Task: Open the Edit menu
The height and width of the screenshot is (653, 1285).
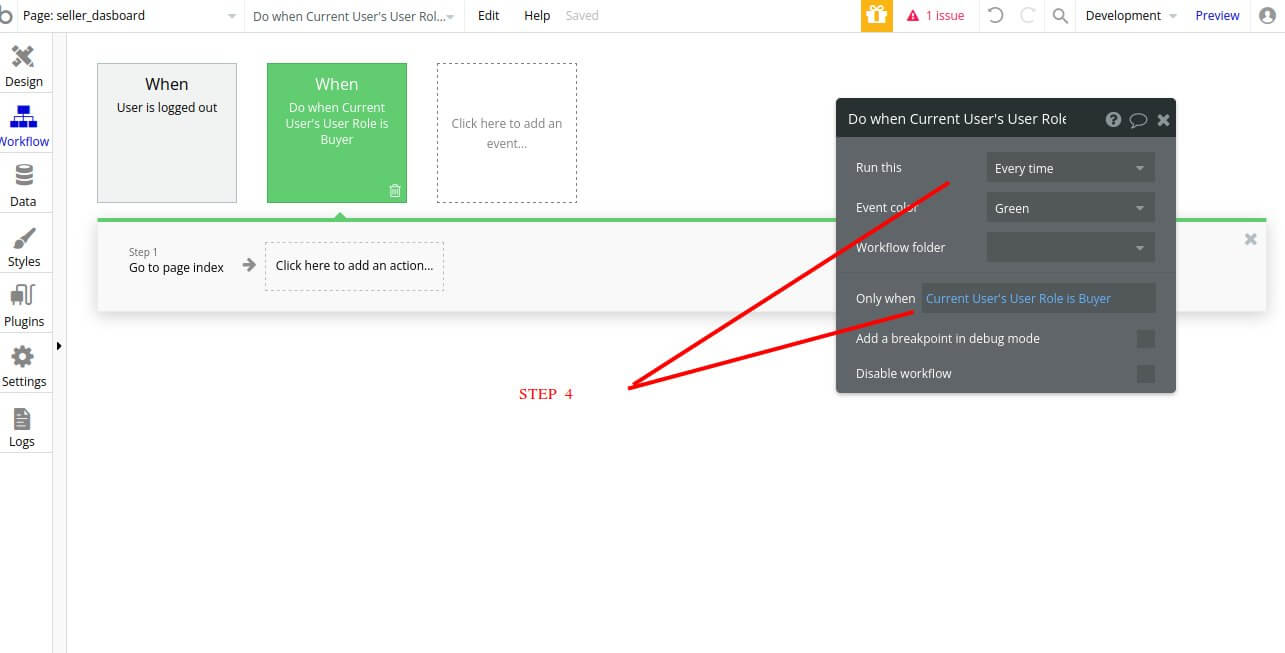Action: point(488,16)
